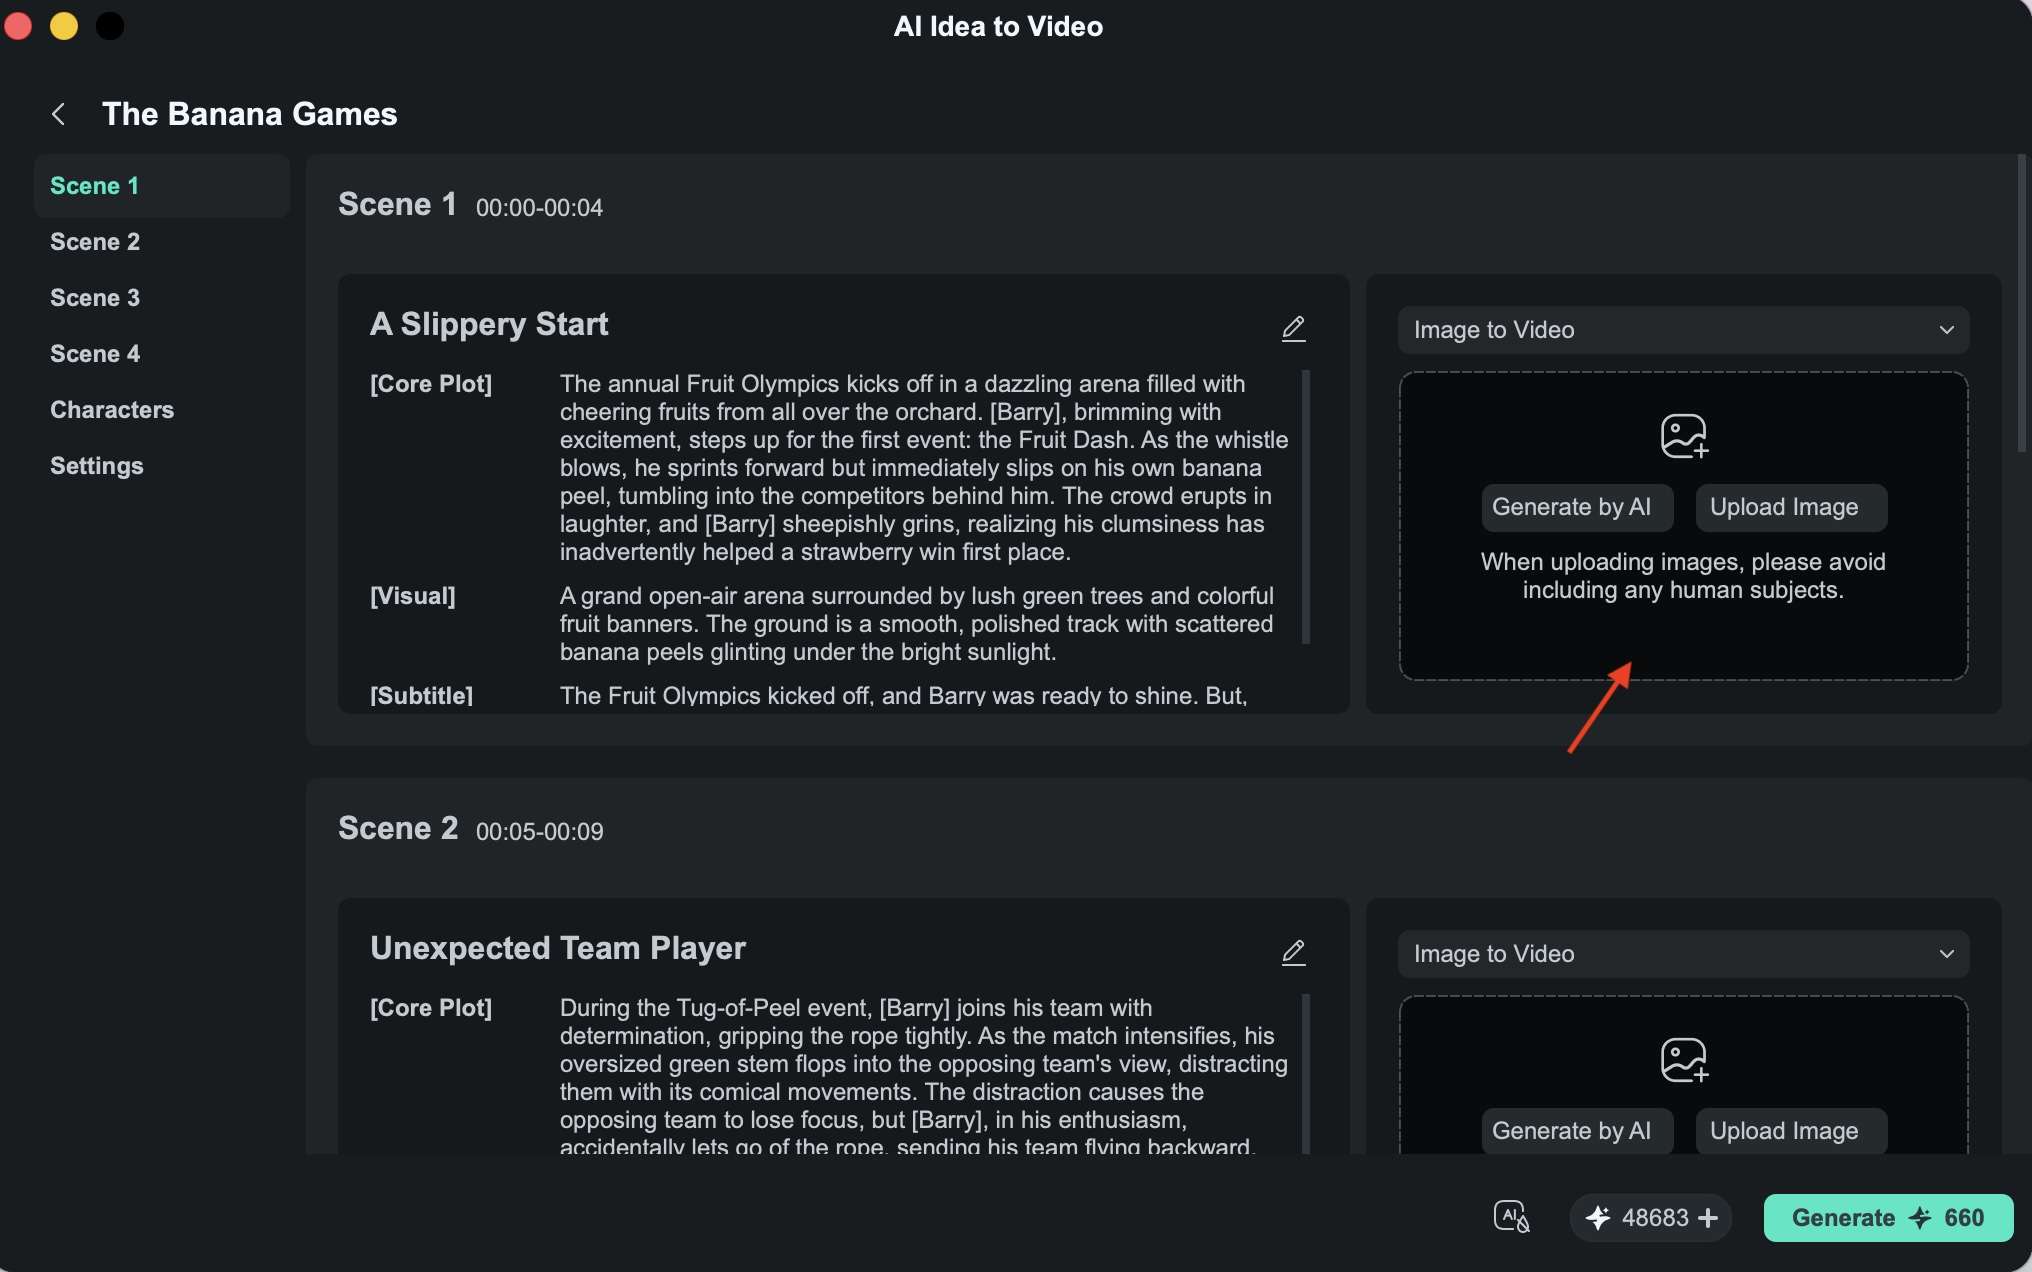2032x1272 pixels.
Task: Click the 00:05-00:09 timecode
Action: point(539,832)
